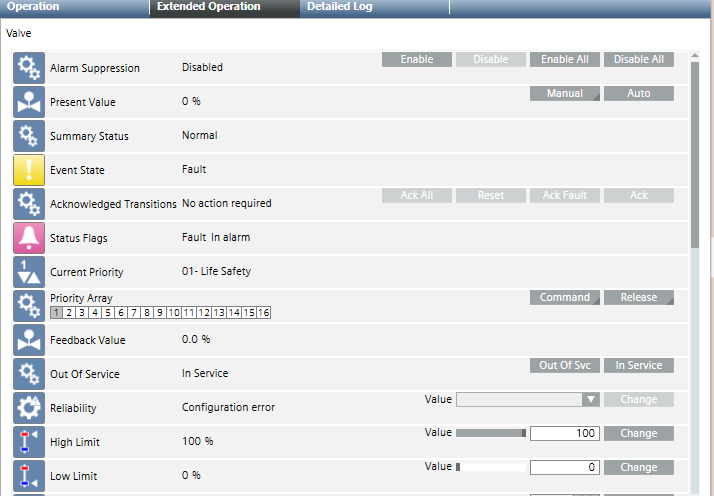
Task: Click the pink Status Flags bell icon
Action: click(x=29, y=238)
